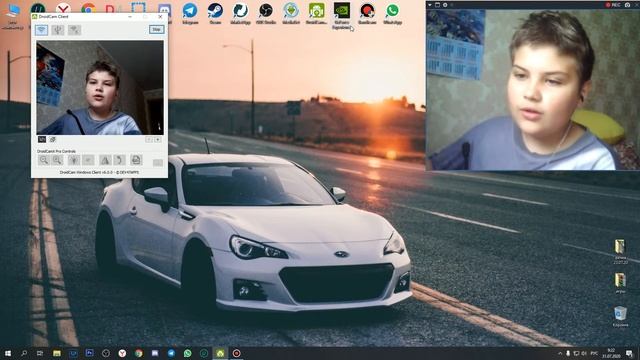Save a snapshot using Pro Controls
Screen dimensions: 640x360
tap(136, 160)
